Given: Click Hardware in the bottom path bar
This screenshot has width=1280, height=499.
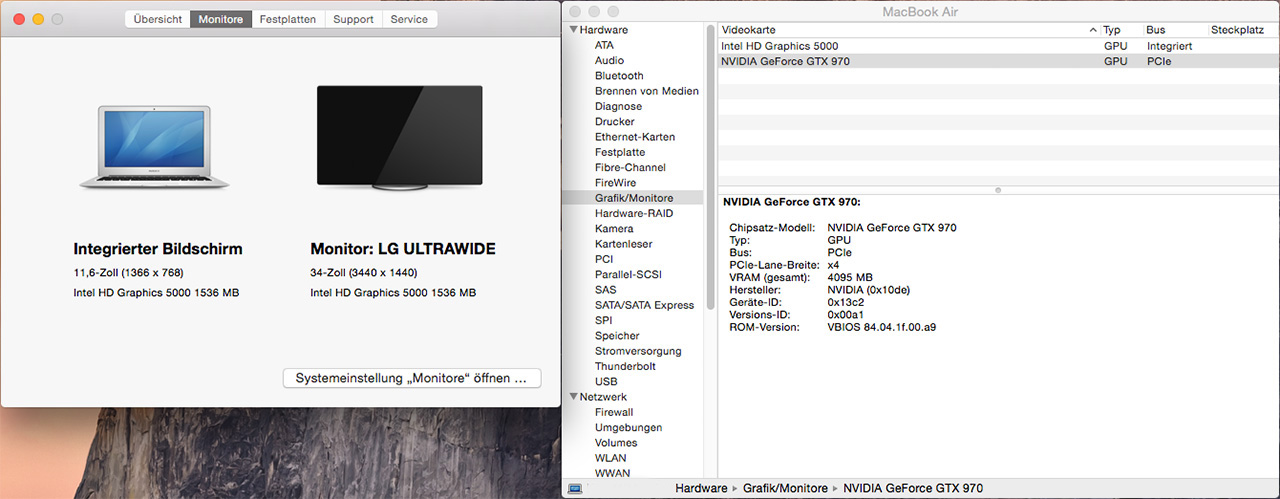Looking at the screenshot, I should coord(701,489).
